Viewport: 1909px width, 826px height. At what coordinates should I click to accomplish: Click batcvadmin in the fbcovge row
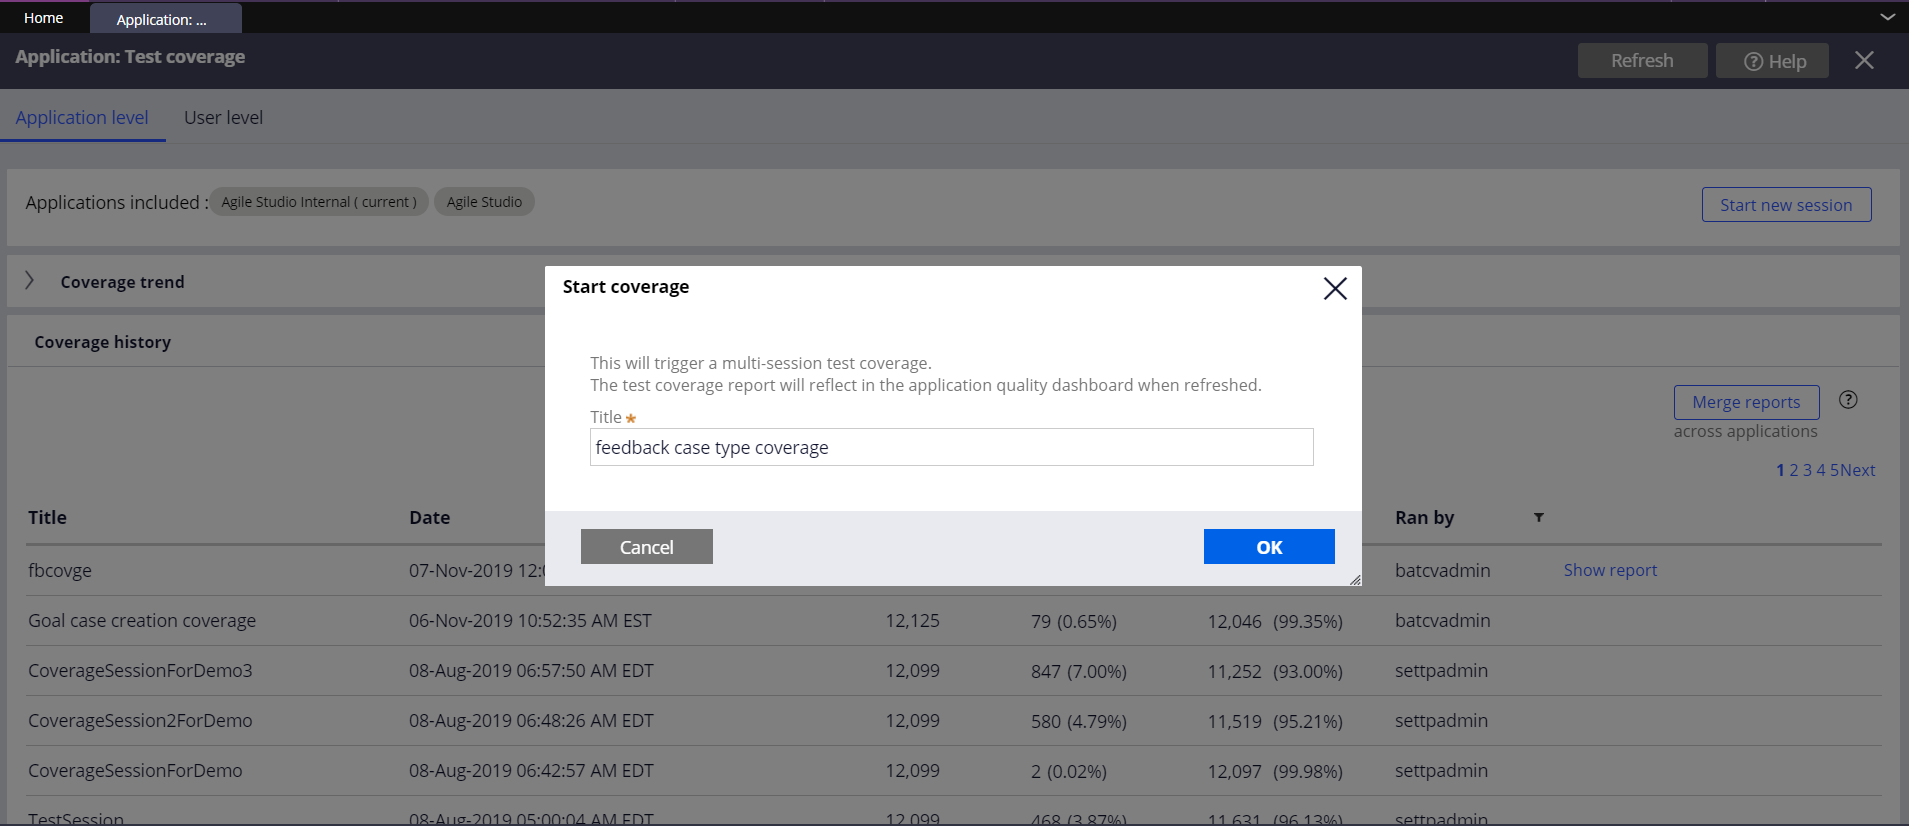(1442, 570)
